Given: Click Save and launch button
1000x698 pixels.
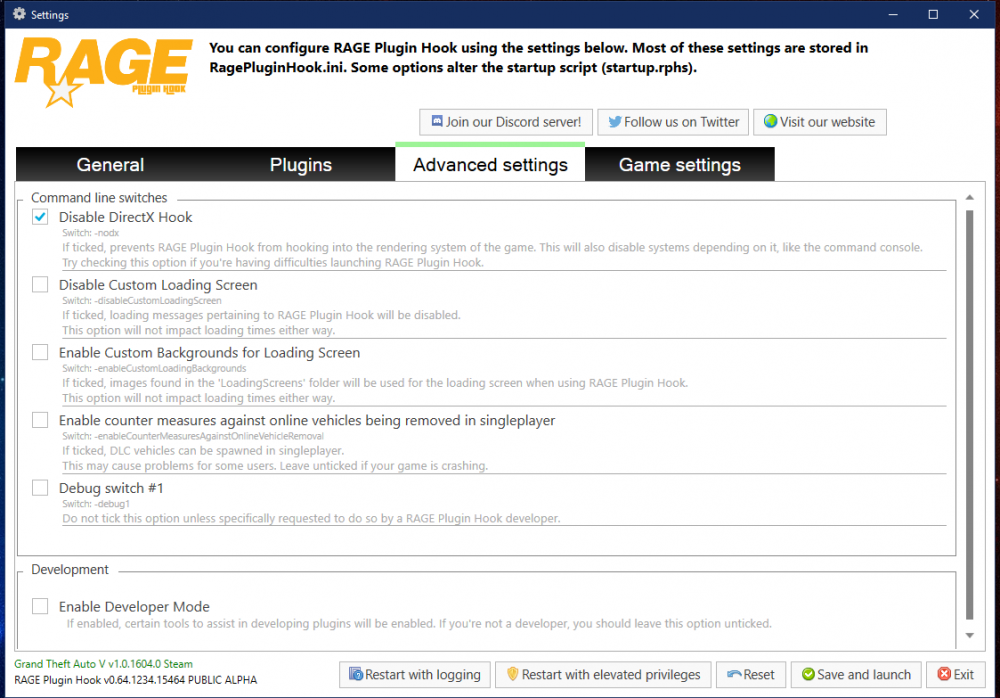Looking at the screenshot, I should [856, 674].
